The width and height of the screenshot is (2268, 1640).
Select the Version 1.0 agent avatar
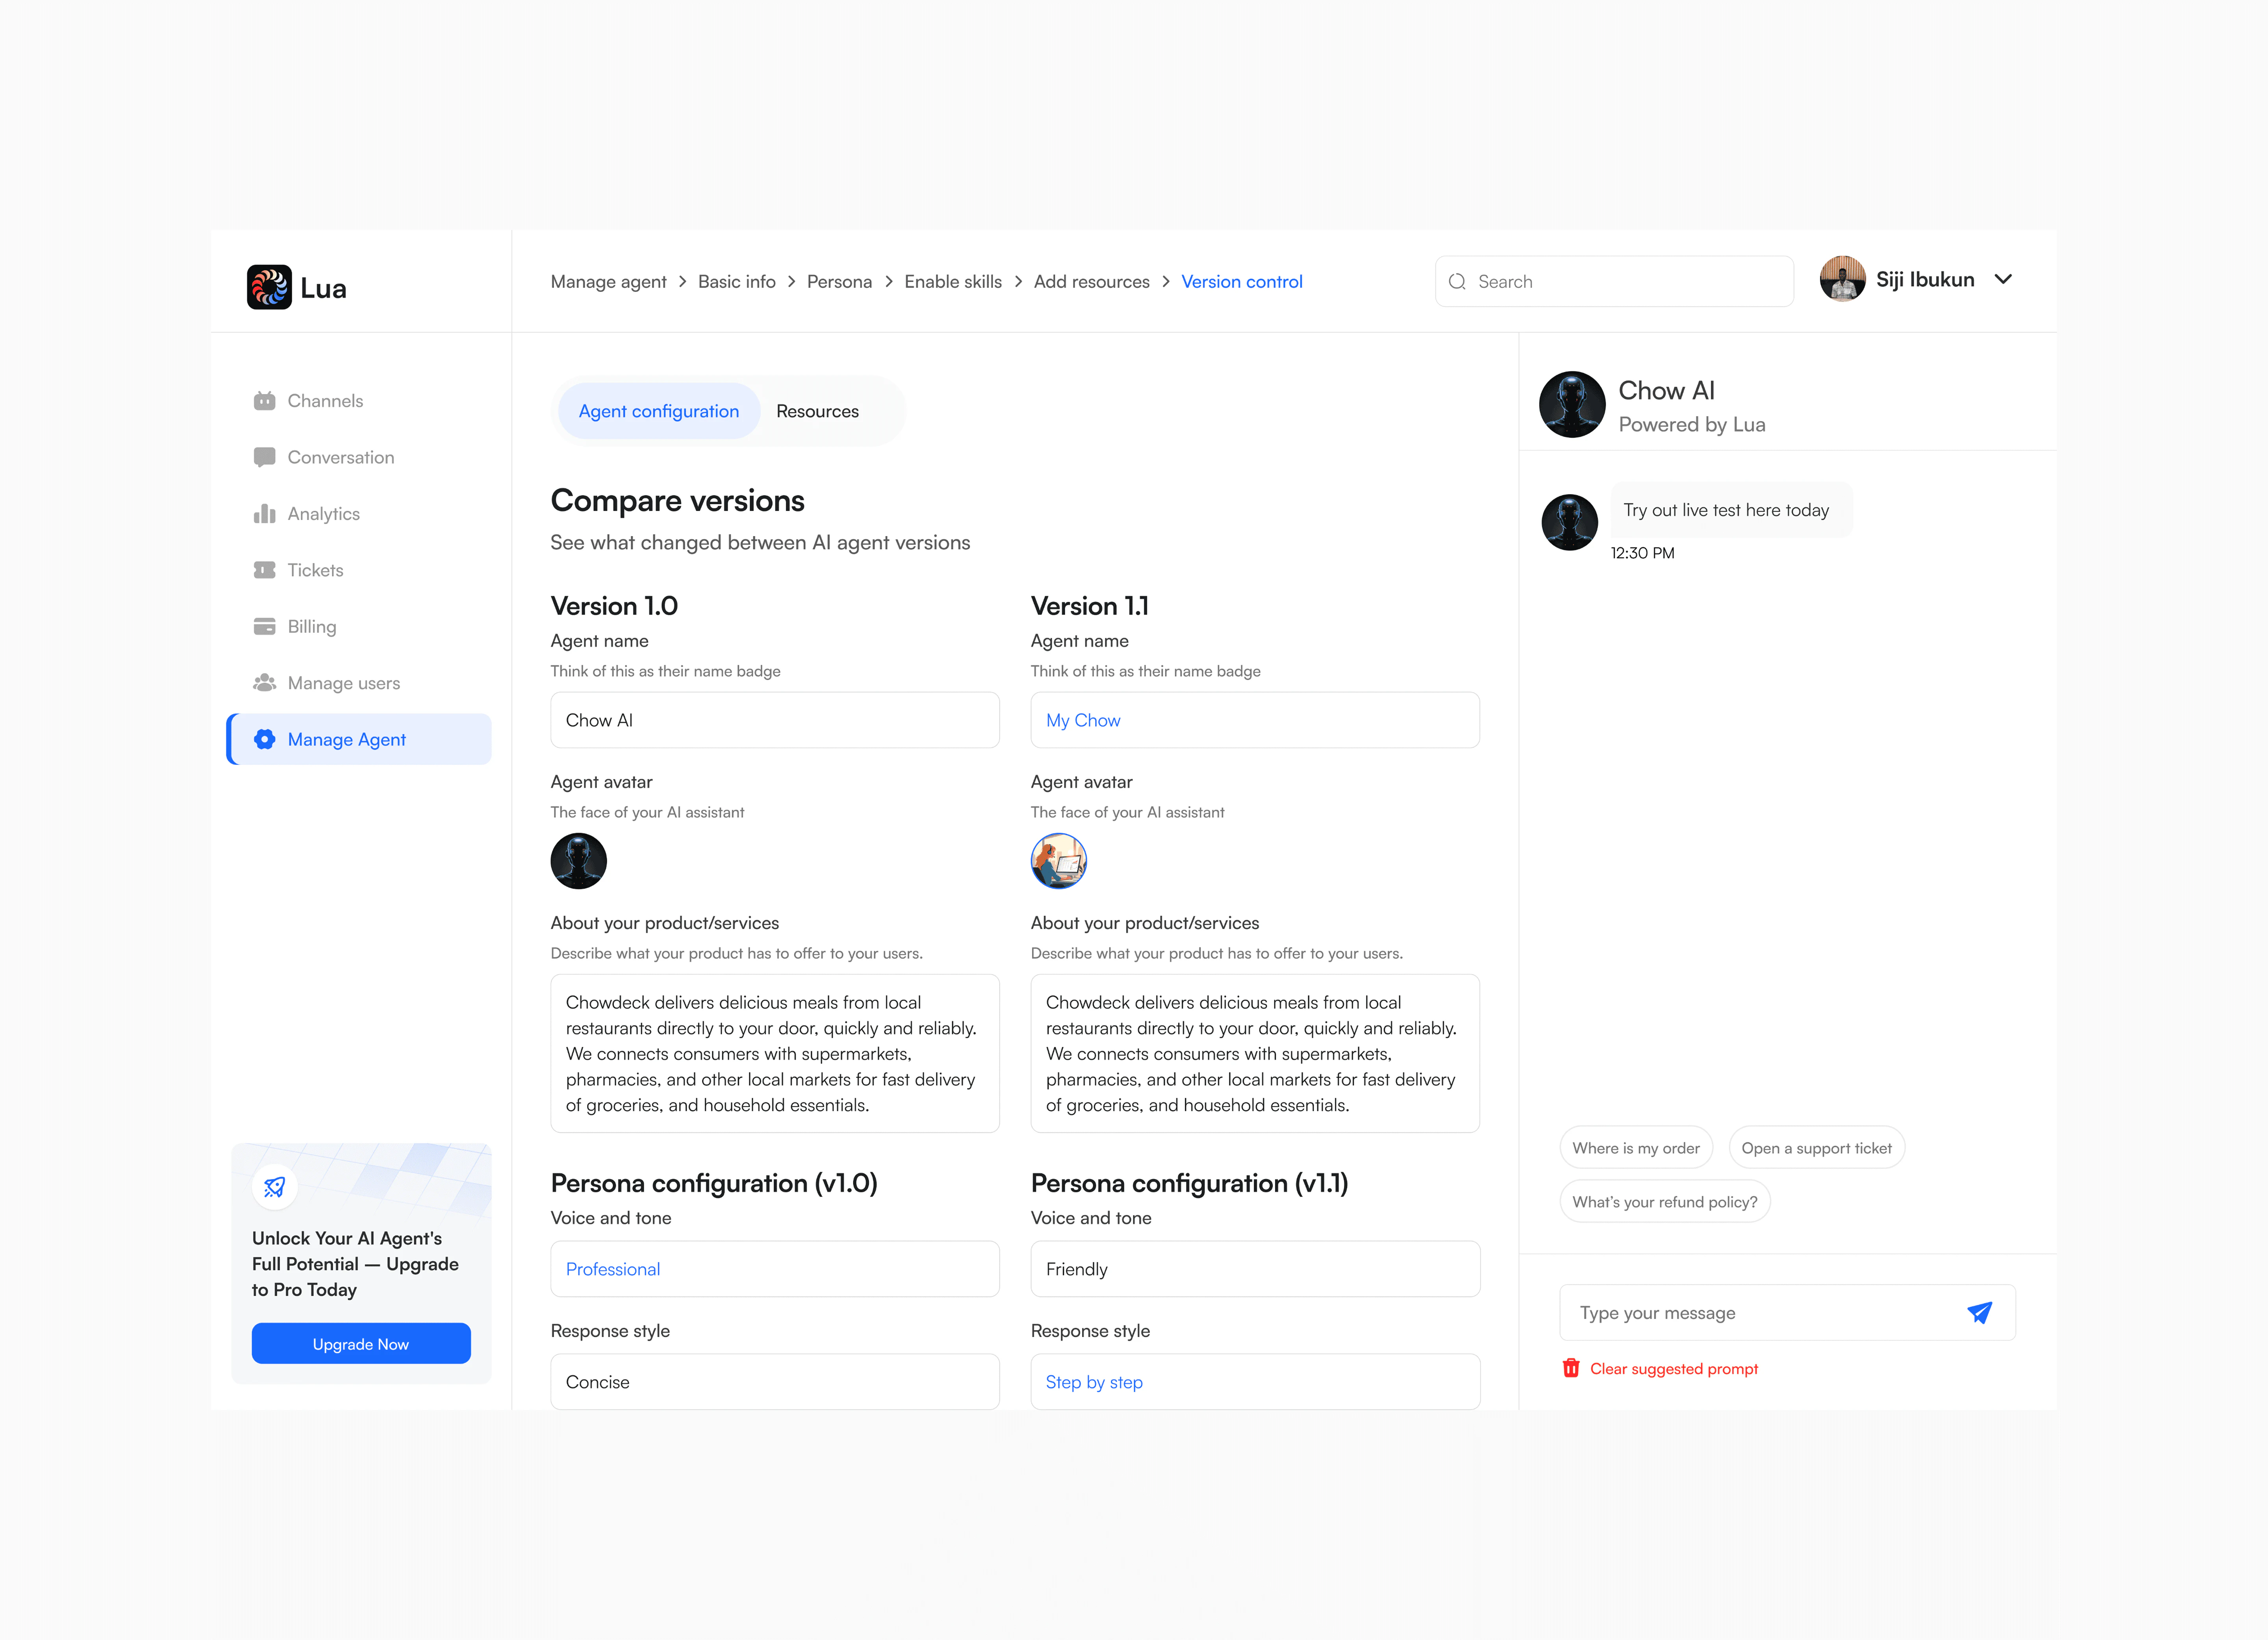pos(579,861)
